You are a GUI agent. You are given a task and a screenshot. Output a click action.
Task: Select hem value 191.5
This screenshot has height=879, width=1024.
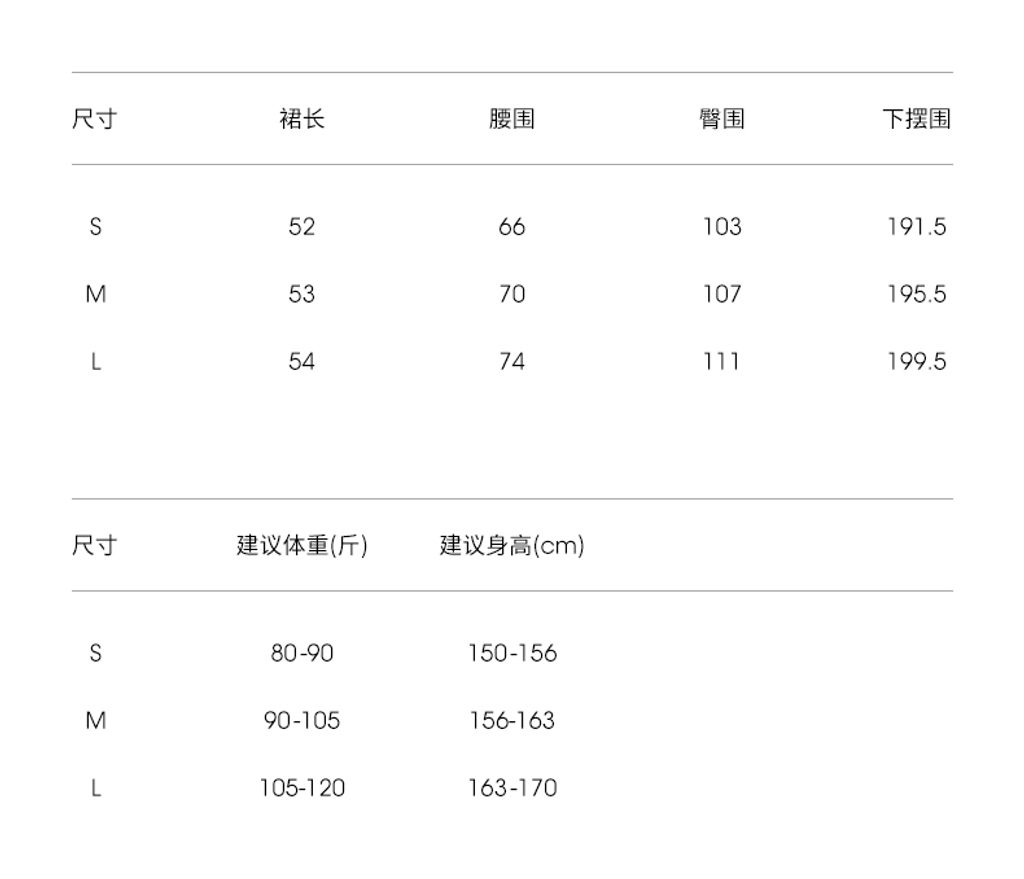tap(916, 227)
